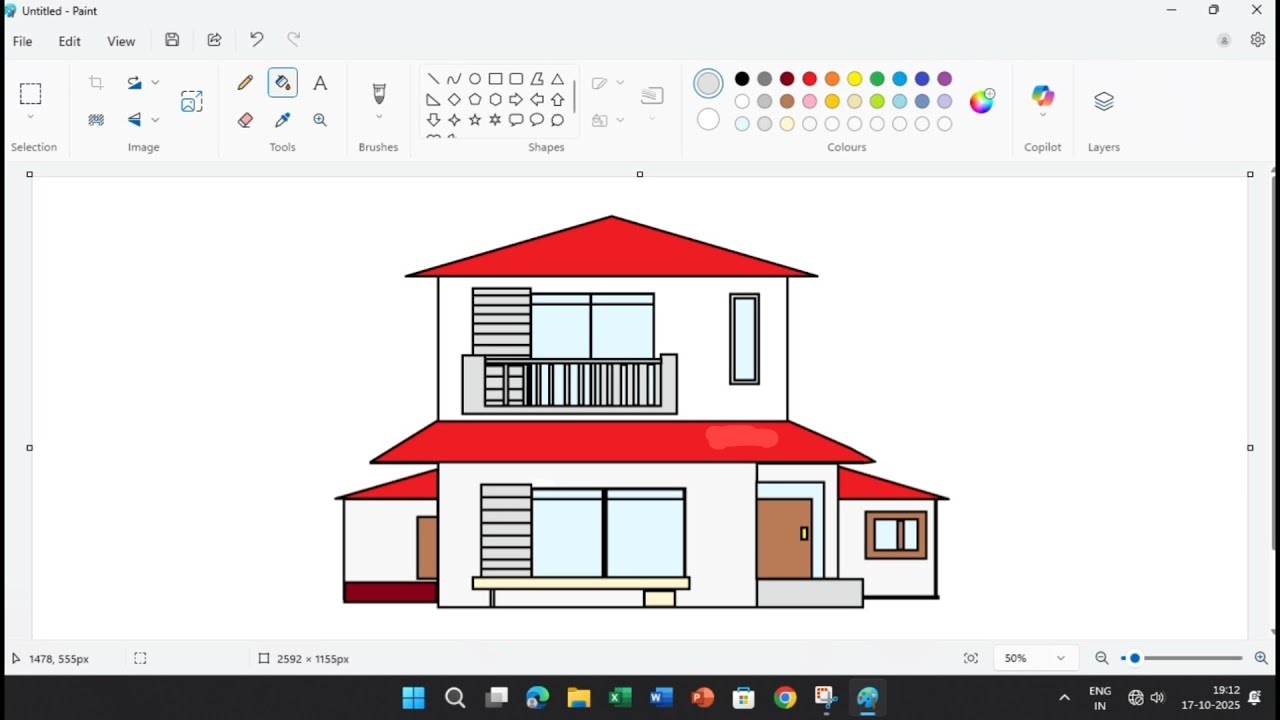Expand the Rotate options dropdown
1280x720 pixels.
pyautogui.click(x=155, y=83)
